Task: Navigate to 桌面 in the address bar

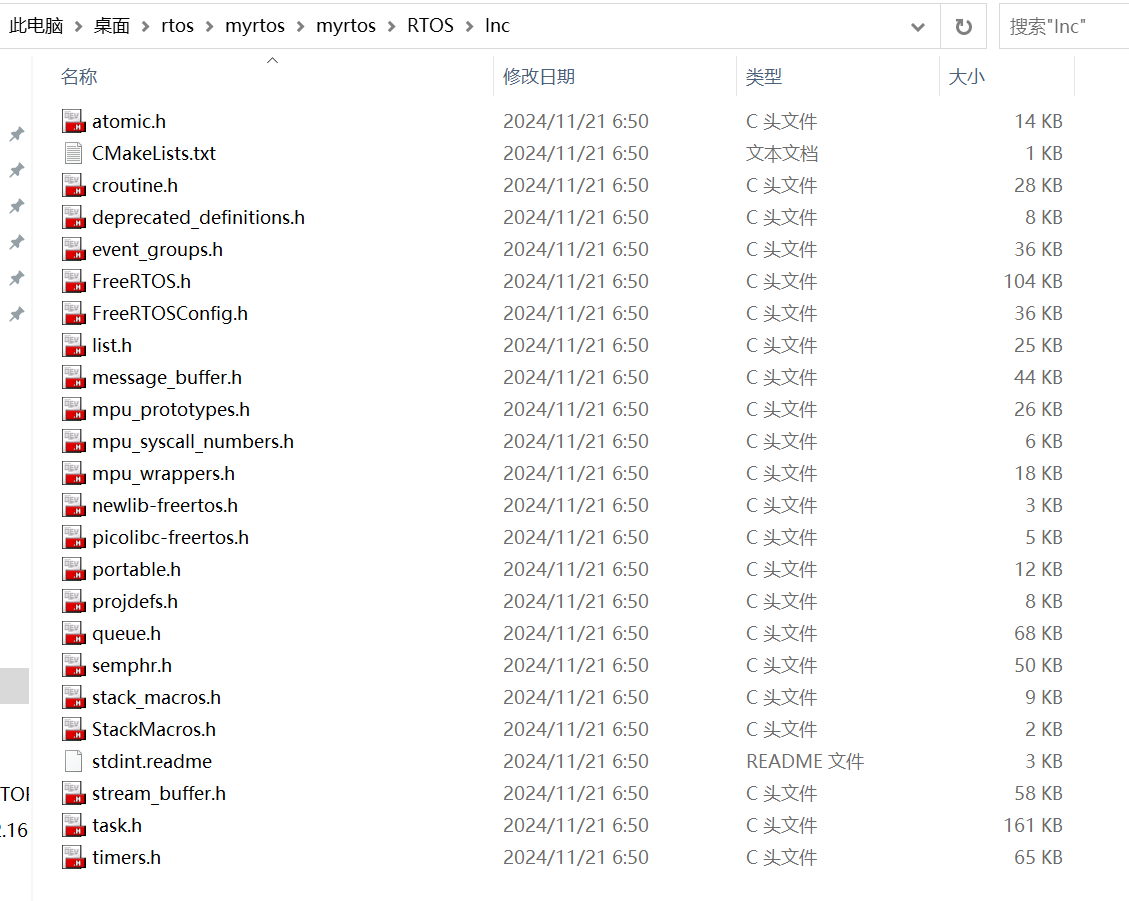Action: [112, 26]
